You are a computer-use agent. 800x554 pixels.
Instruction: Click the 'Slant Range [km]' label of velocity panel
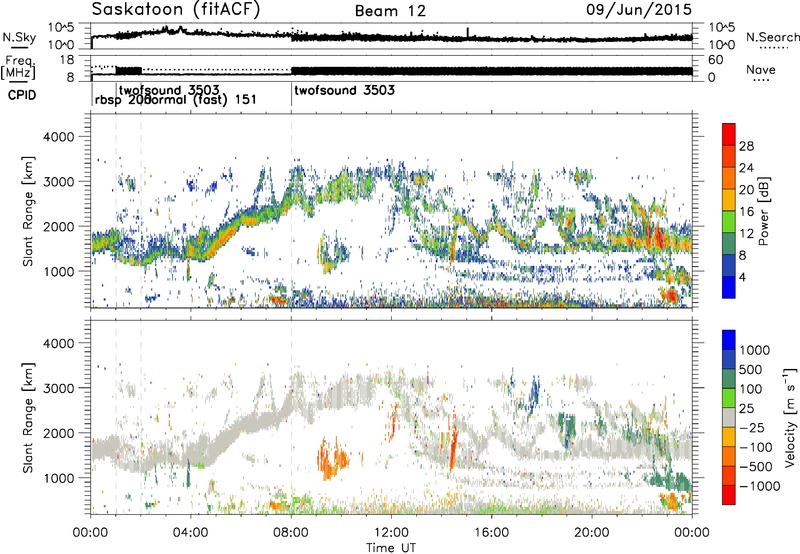pos(28,417)
